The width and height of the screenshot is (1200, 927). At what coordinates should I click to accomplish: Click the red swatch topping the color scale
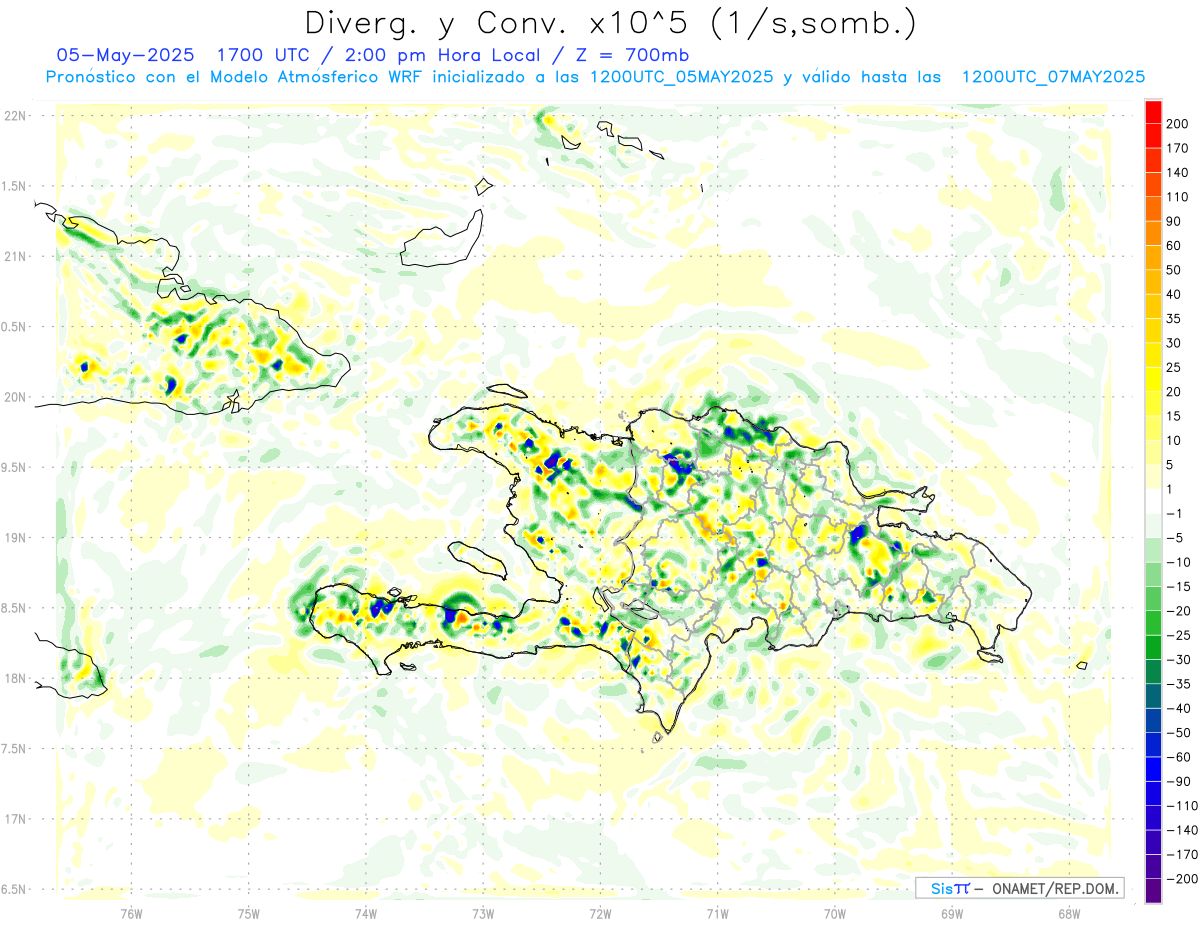click(x=1153, y=112)
